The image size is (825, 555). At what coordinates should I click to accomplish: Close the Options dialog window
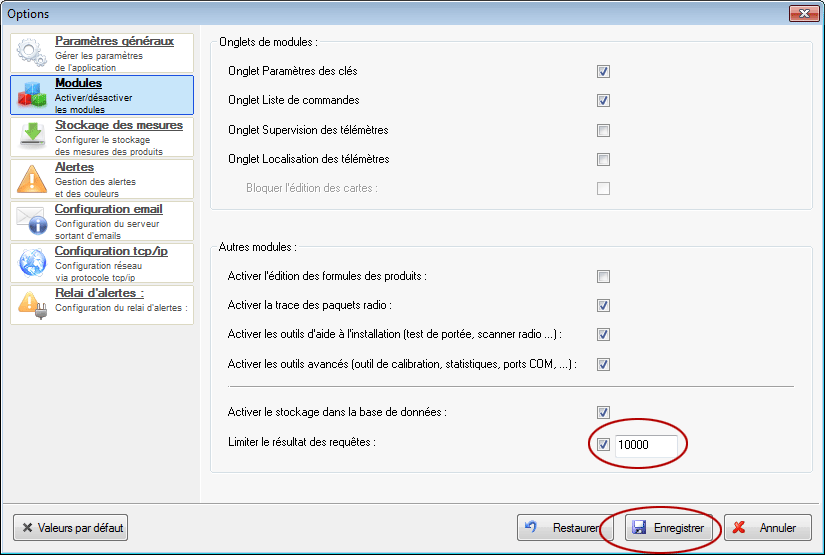point(804,13)
